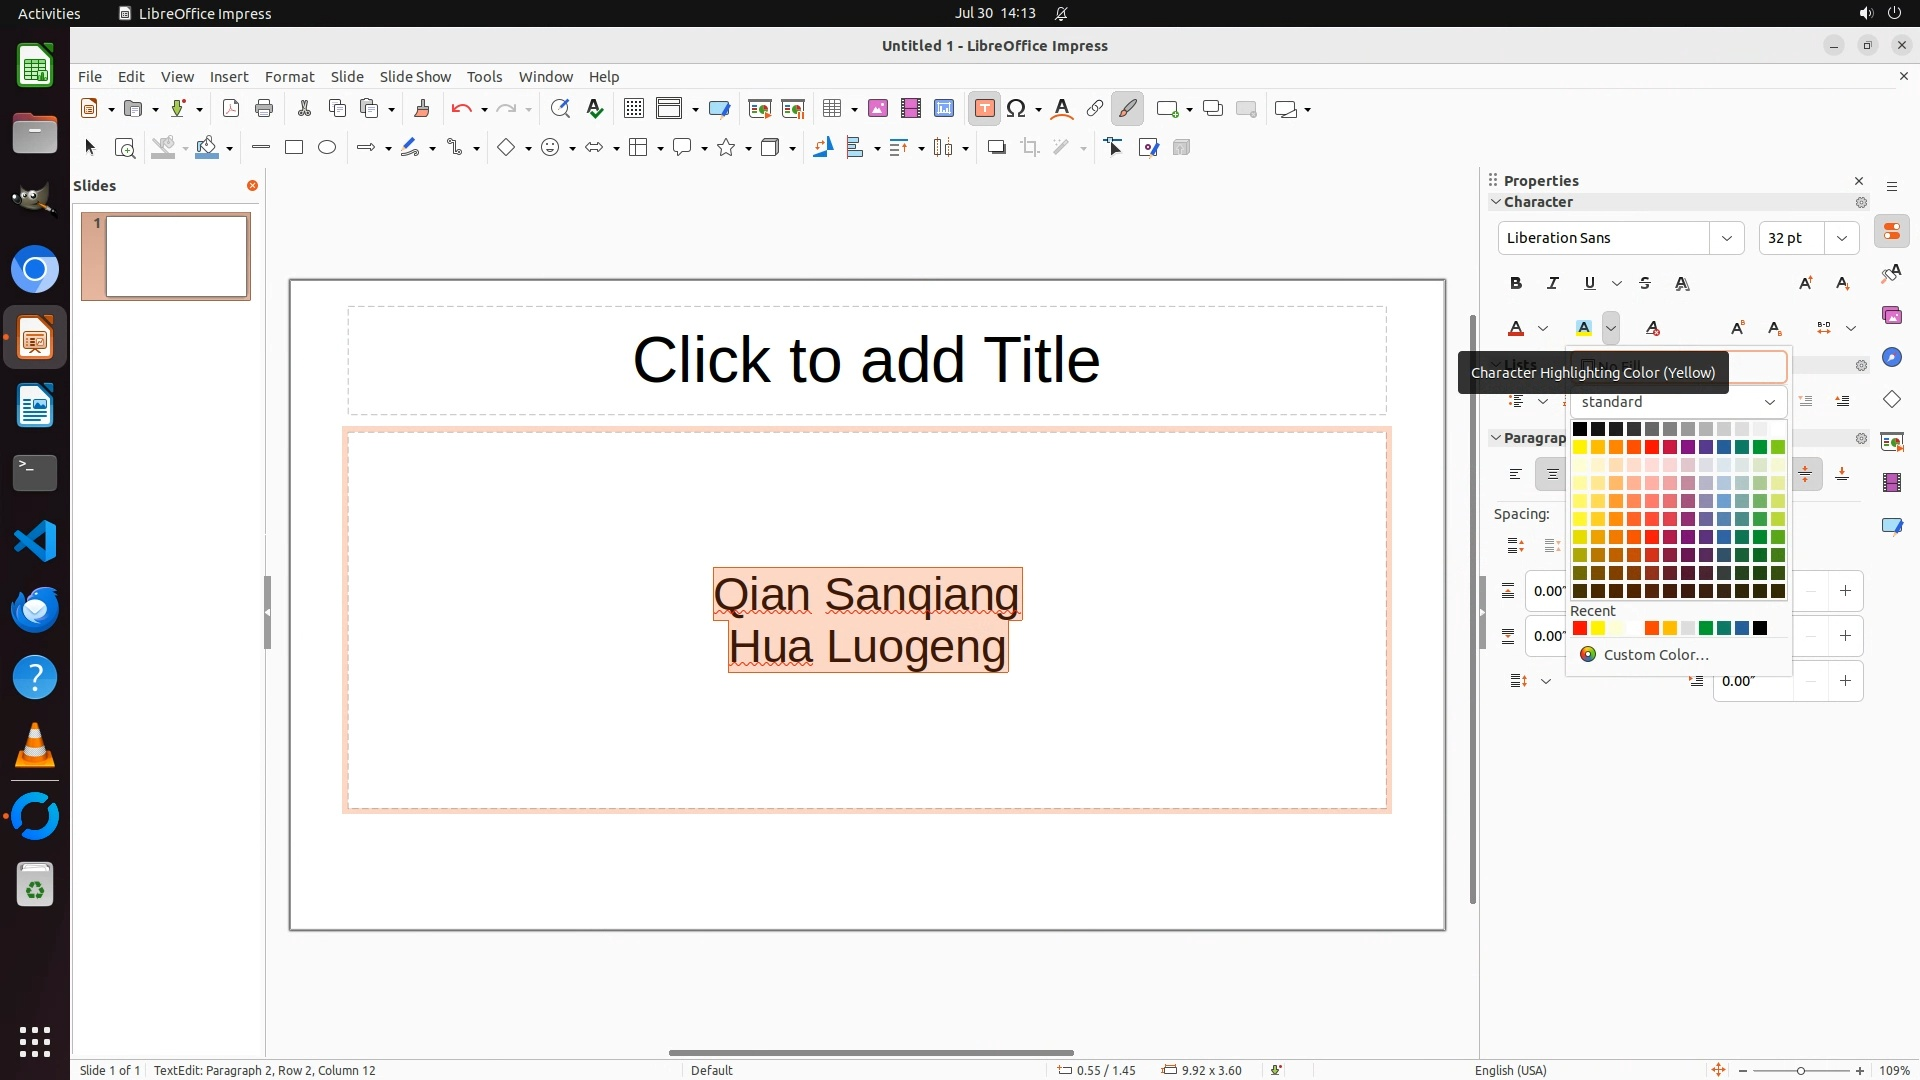This screenshot has width=1920, height=1080.
Task: Click the Insert Special Character icon
Action: 1017,109
